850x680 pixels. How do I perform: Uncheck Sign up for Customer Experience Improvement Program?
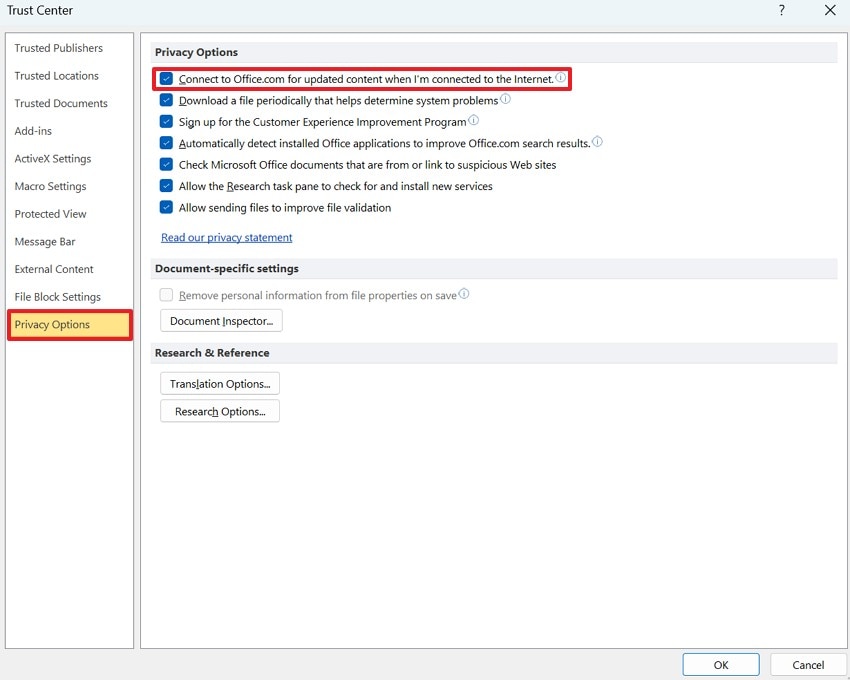[x=166, y=121]
